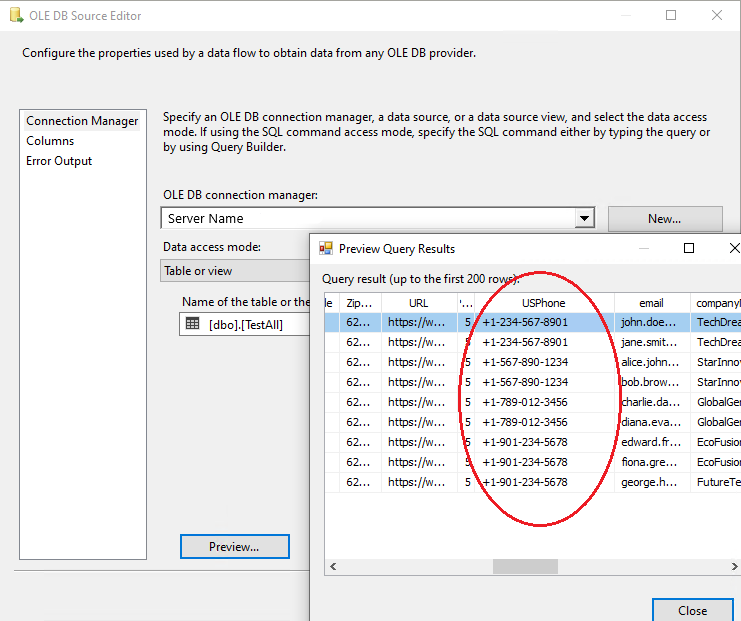This screenshot has height=621, width=741.
Task: Open the Error Output page
Action: (x=59, y=161)
